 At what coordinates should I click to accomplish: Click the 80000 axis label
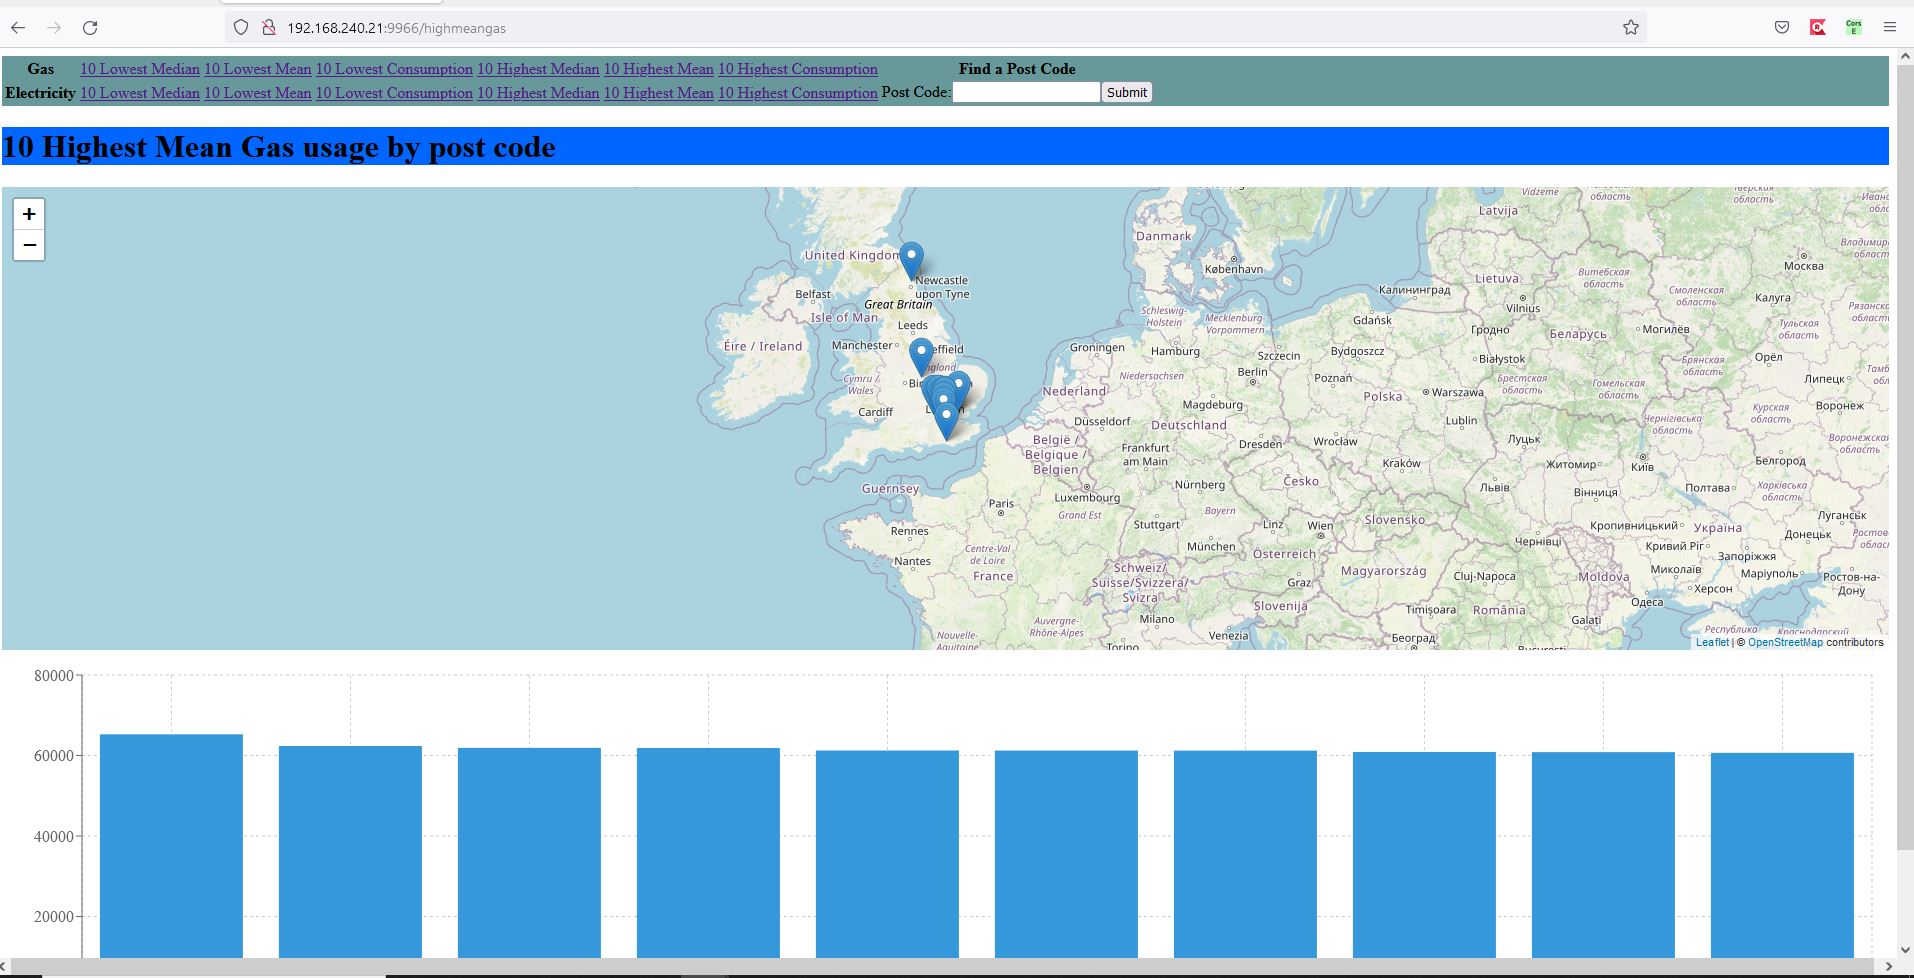coord(54,676)
